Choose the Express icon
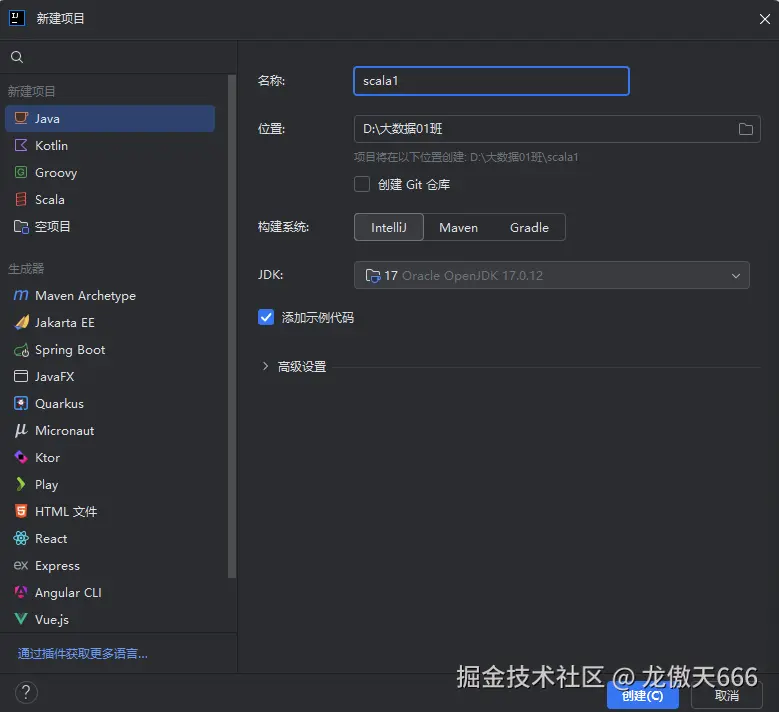Viewport: 779px width, 712px height. 21,565
